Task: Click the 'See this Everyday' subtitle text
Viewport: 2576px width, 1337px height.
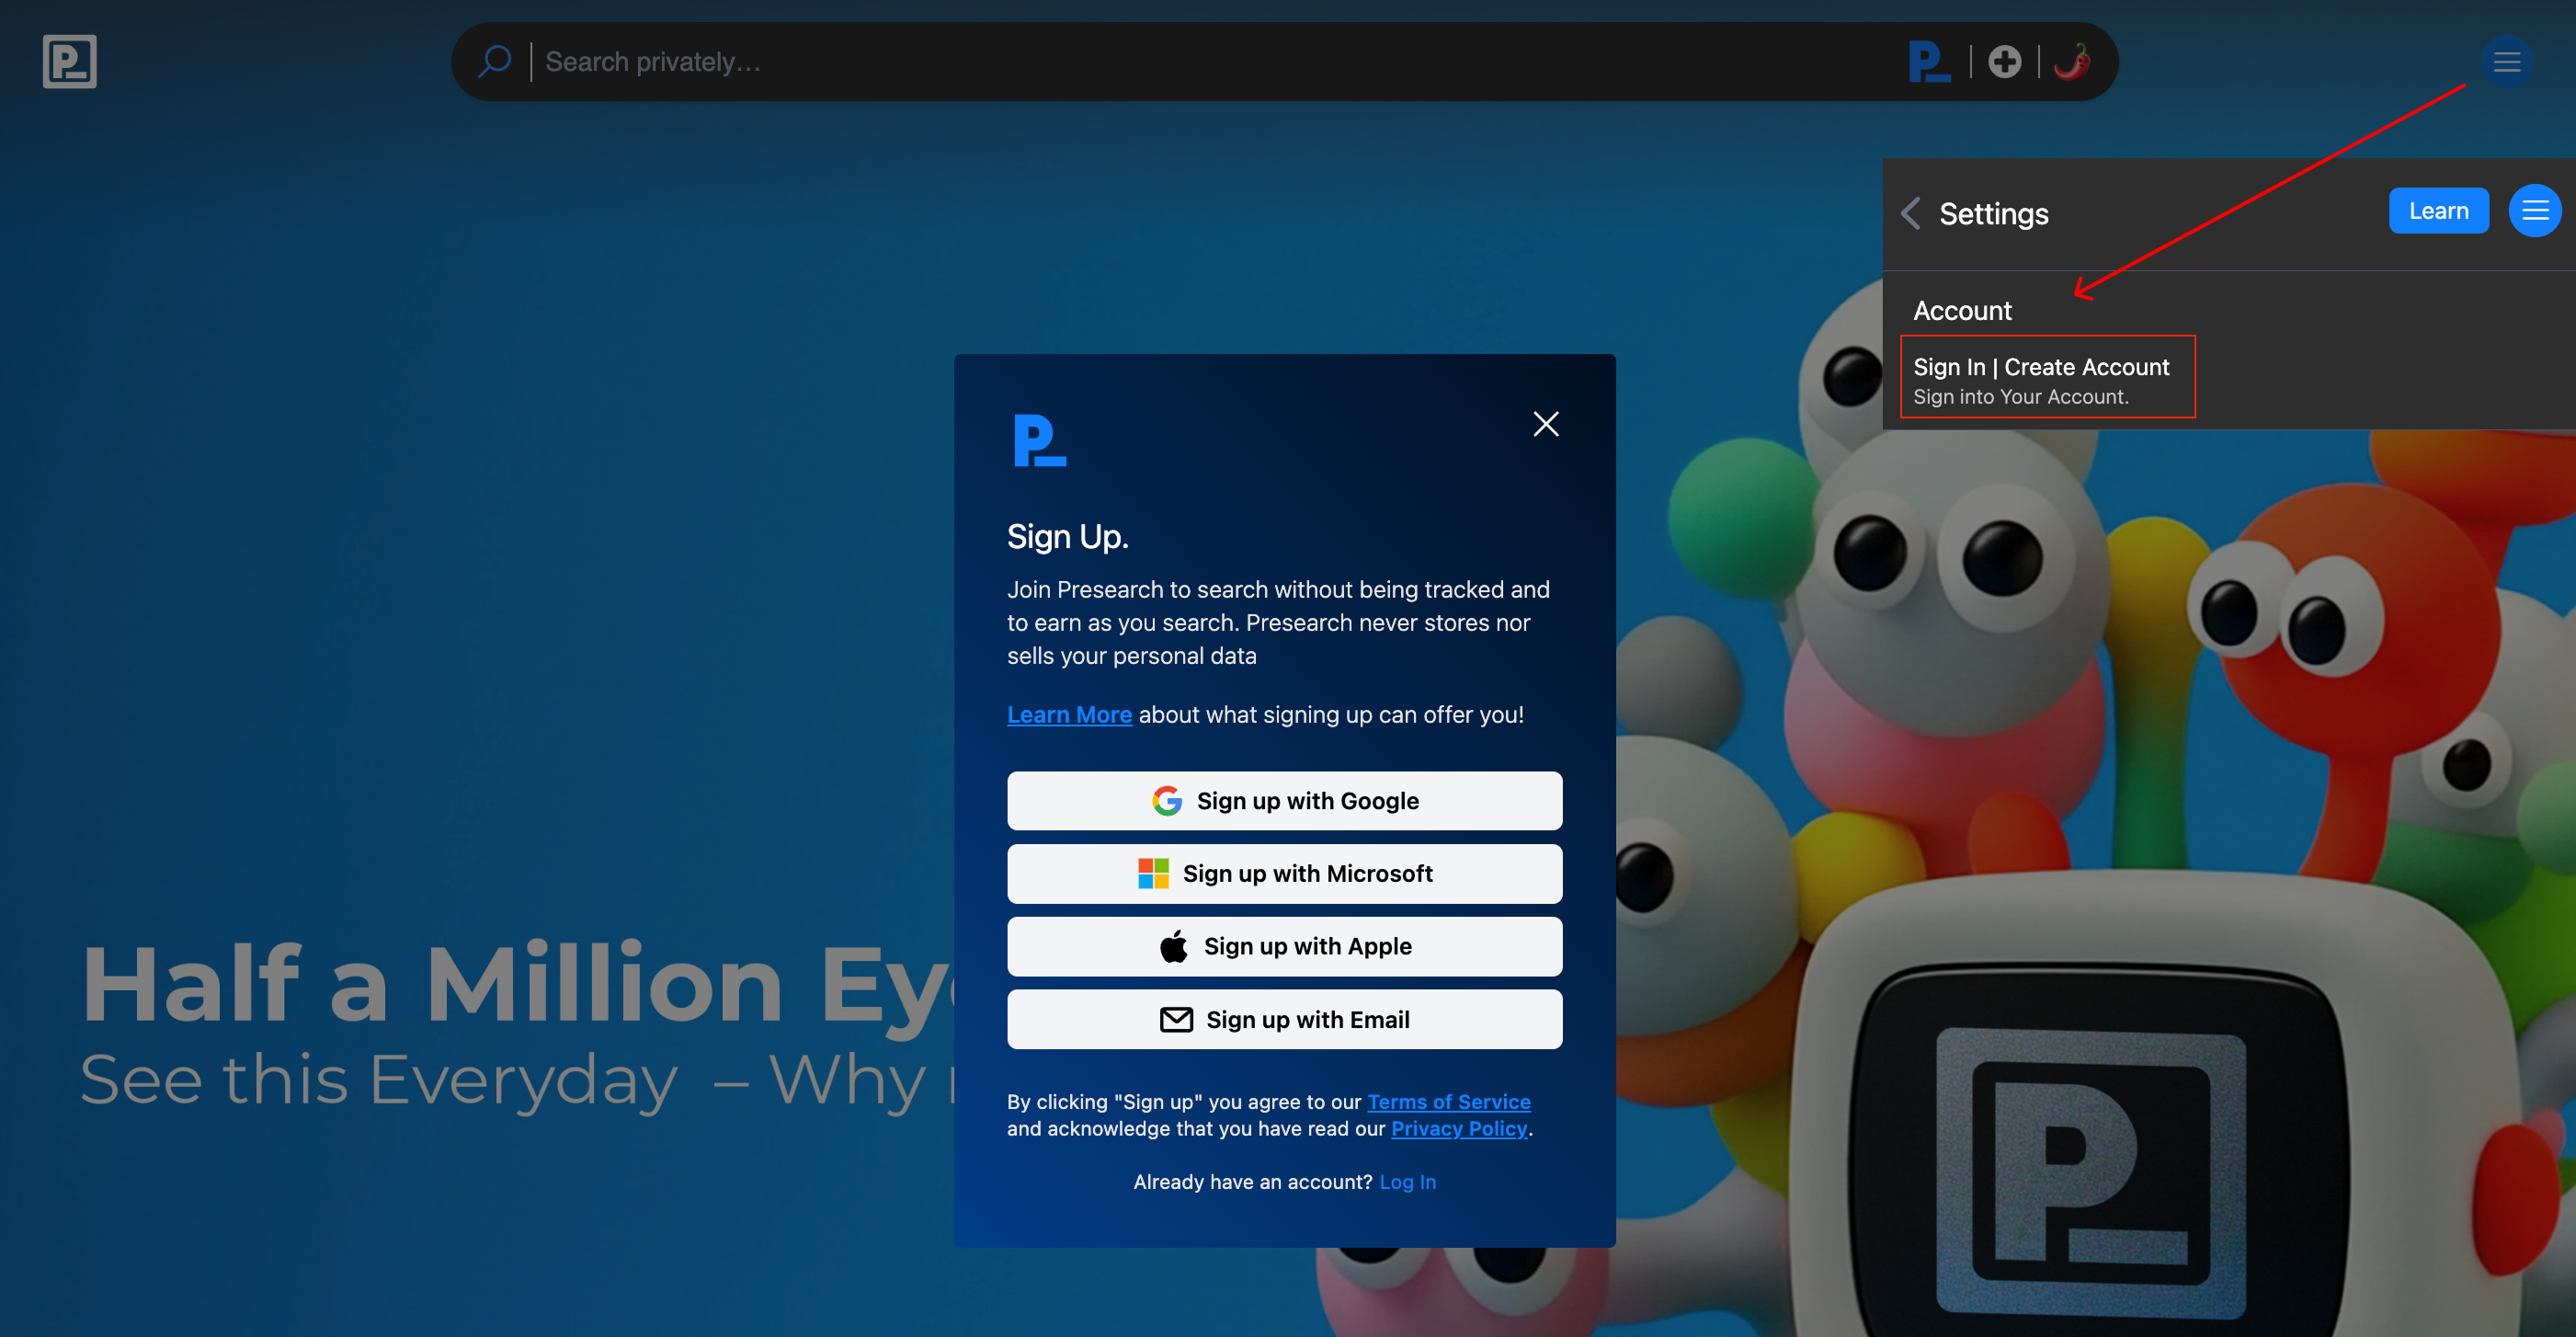Action: pos(378,1081)
